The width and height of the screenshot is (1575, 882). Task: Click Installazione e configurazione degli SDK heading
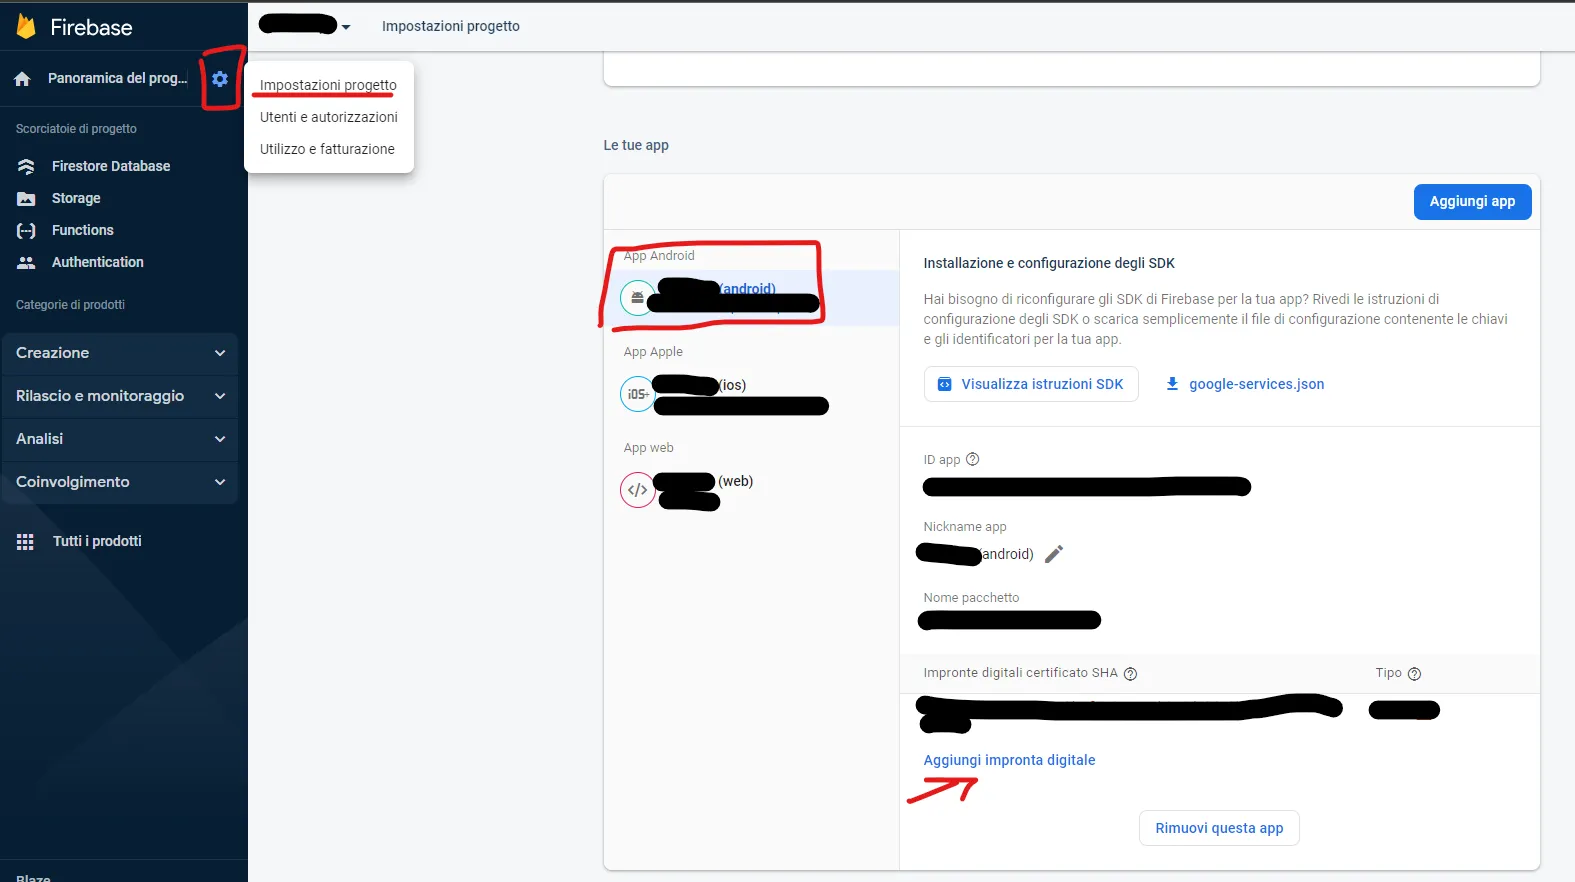1049,263
